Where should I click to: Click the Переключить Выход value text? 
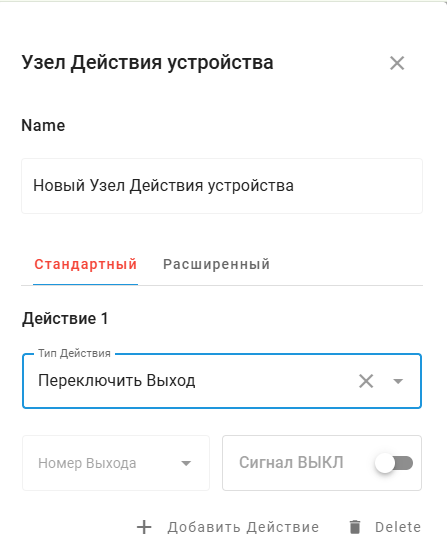click(x=117, y=381)
